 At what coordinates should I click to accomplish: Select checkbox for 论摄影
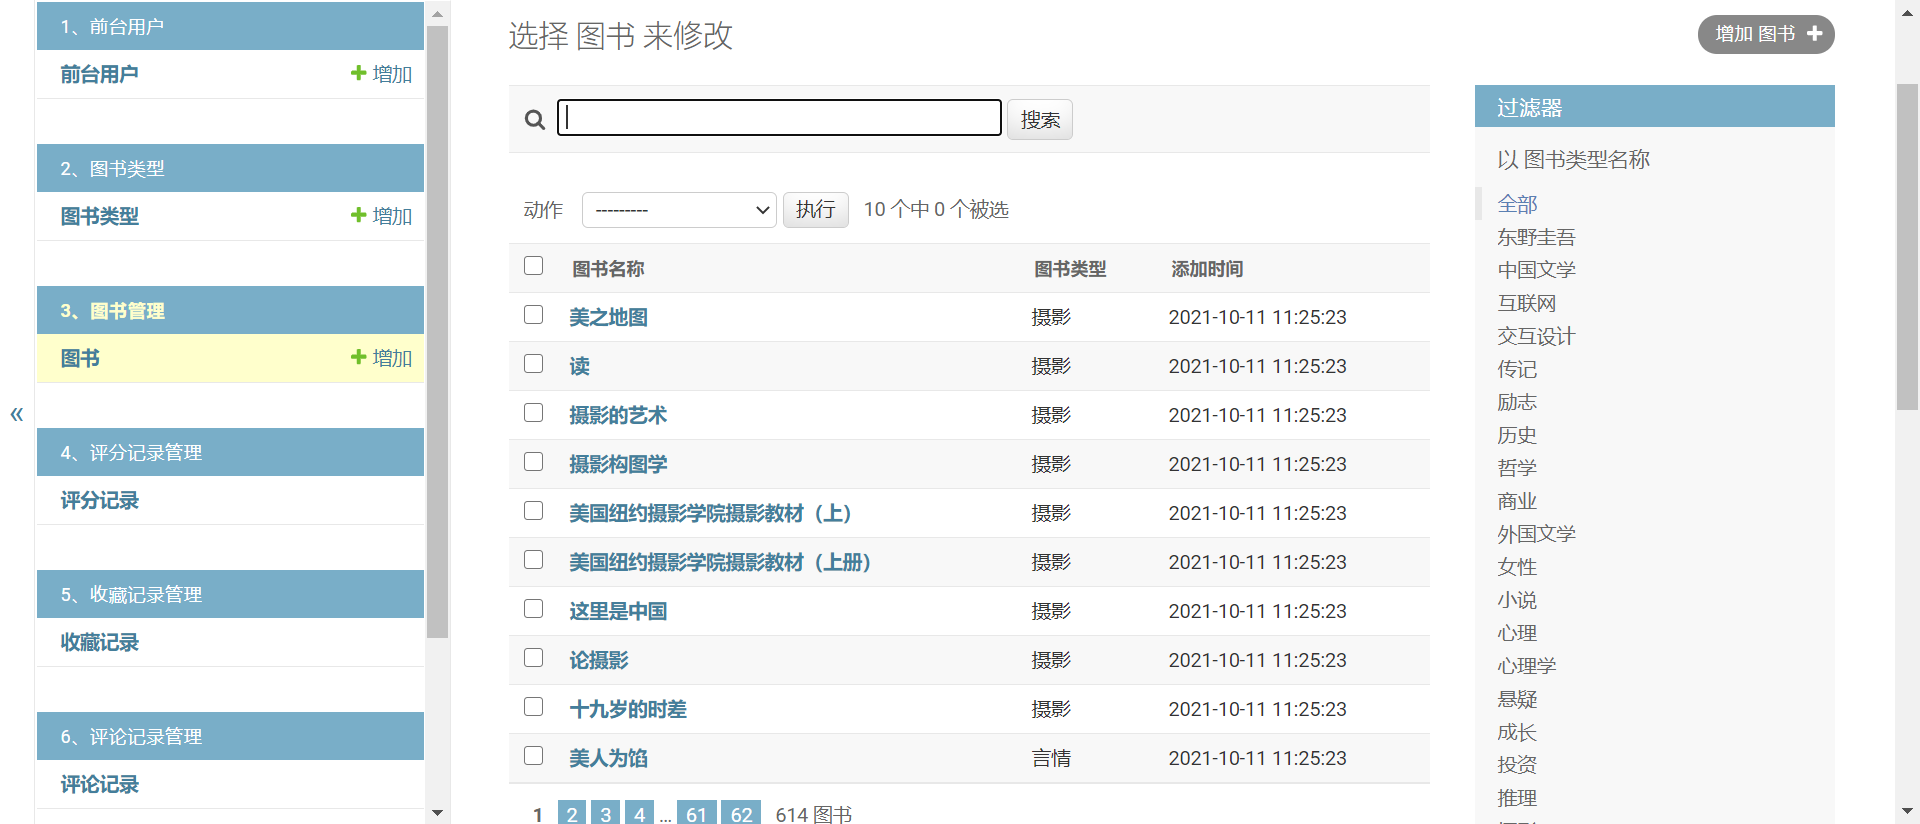(534, 658)
